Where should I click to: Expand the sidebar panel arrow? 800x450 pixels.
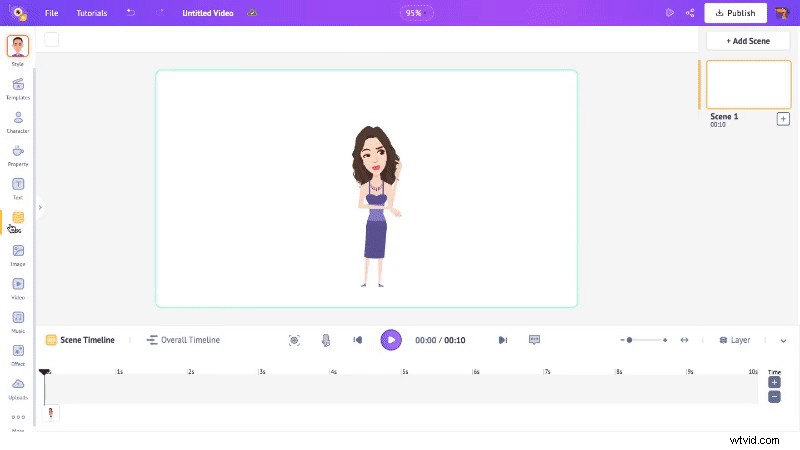40,207
